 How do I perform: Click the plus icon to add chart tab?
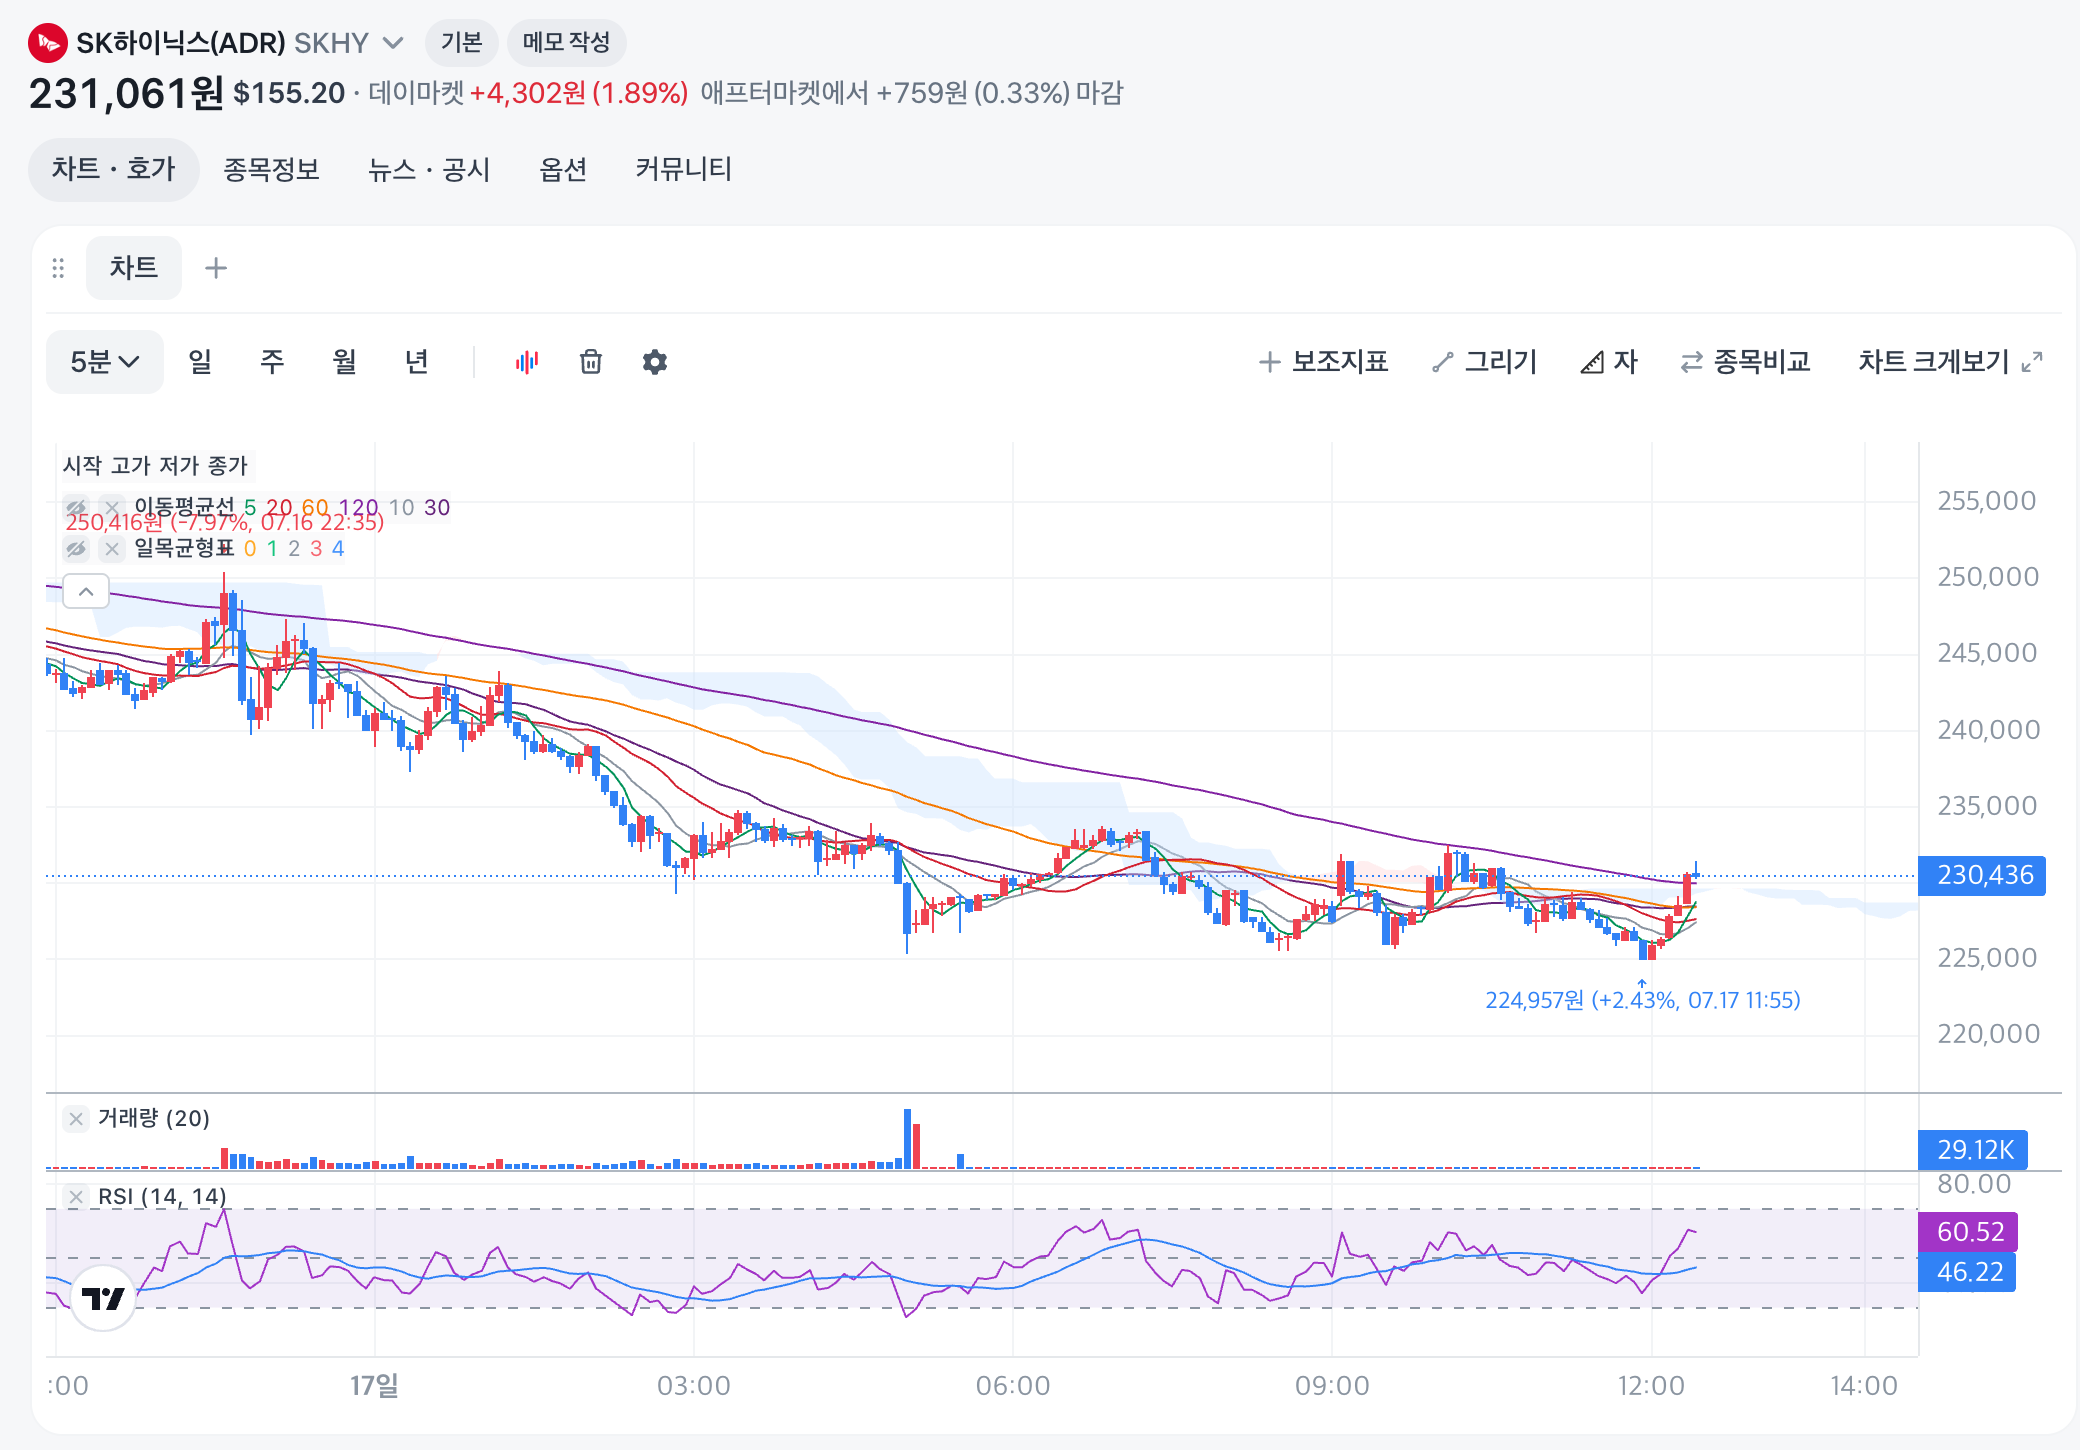[216, 268]
